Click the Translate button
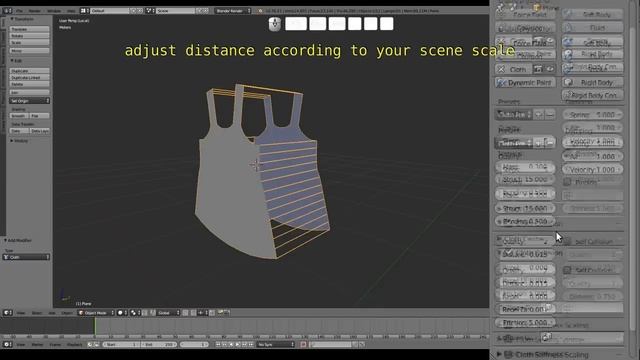 [x=29, y=29]
